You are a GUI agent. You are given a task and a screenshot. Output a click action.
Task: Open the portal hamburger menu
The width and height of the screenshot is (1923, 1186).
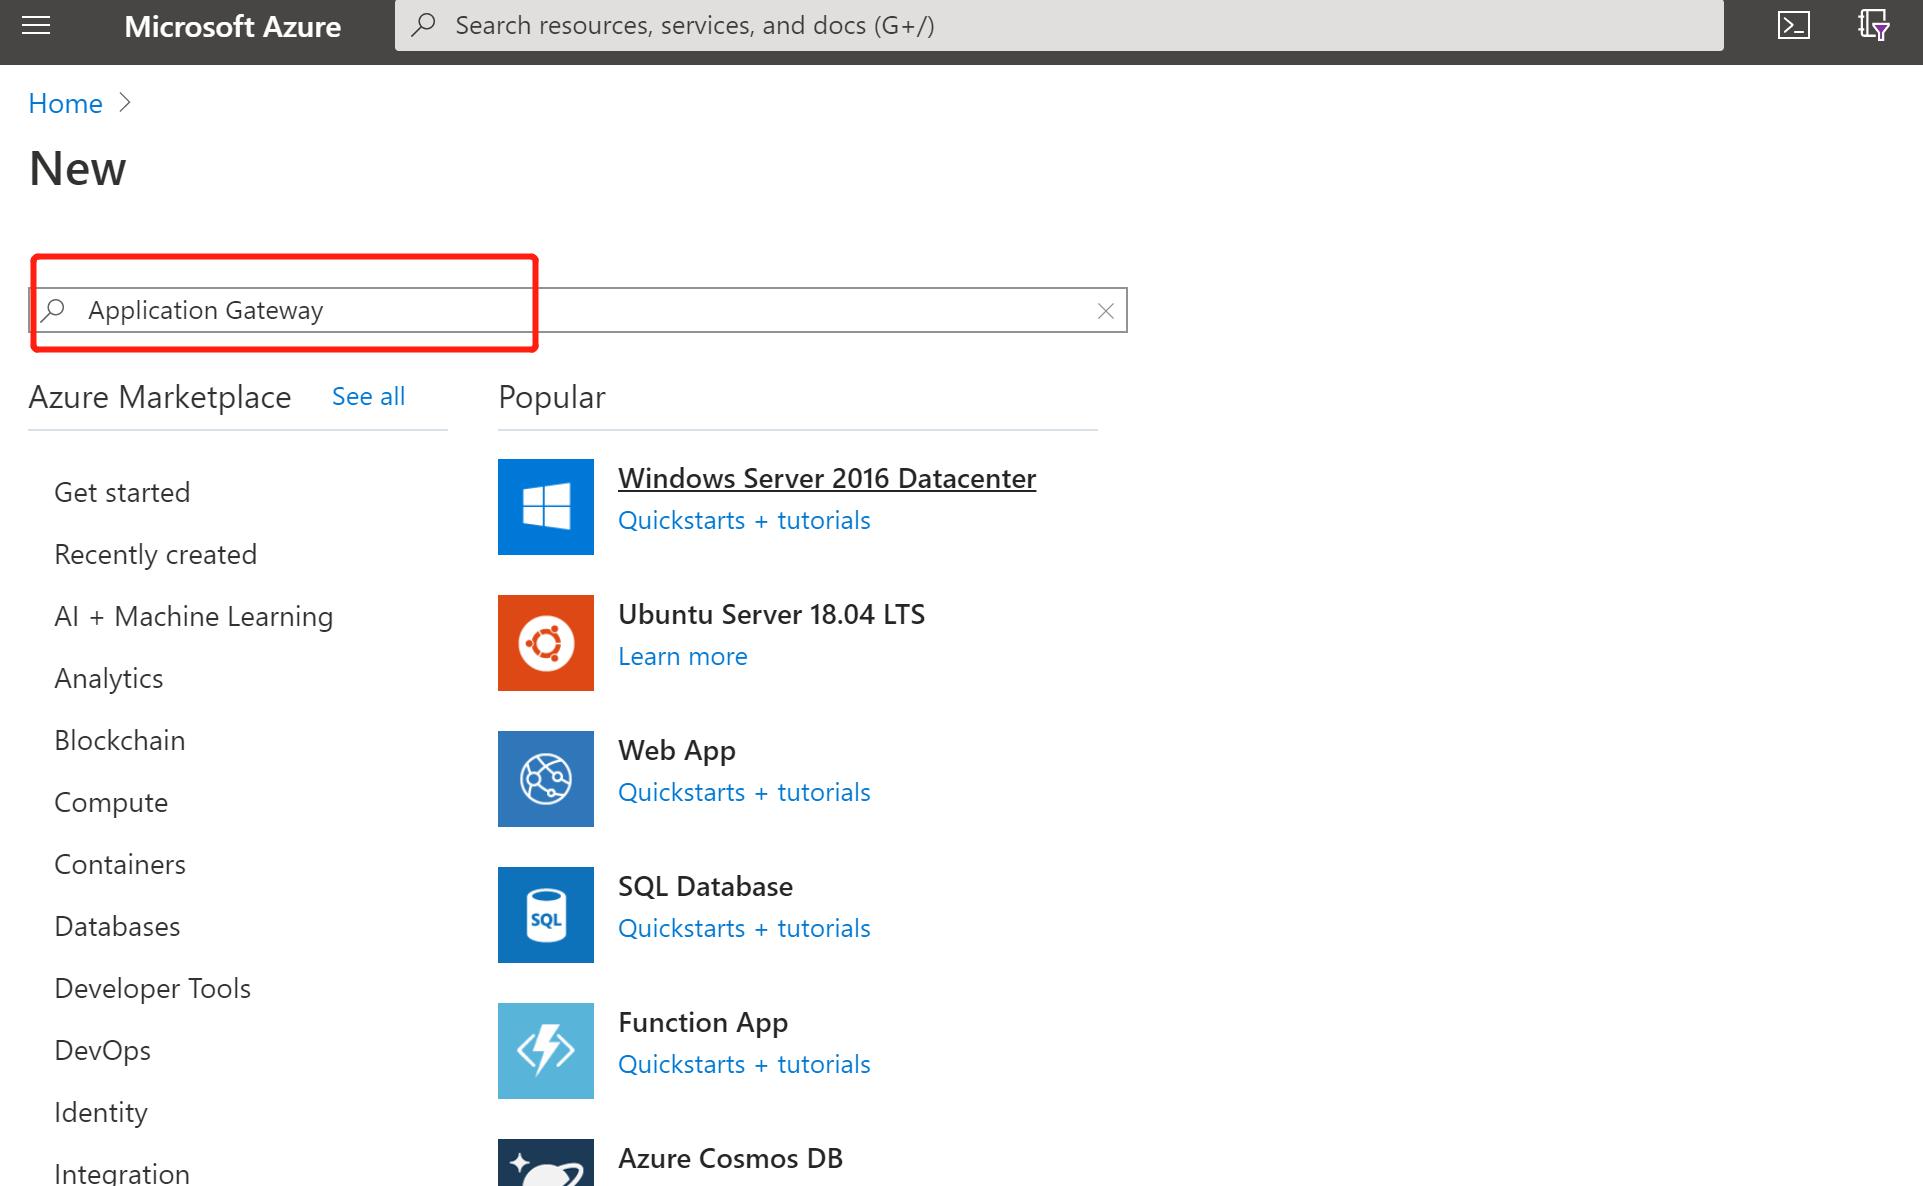pos(36,26)
